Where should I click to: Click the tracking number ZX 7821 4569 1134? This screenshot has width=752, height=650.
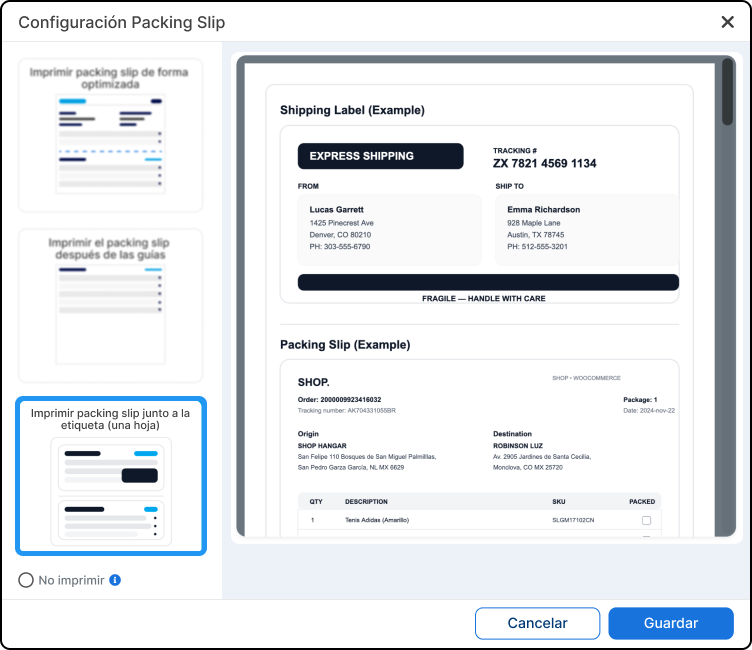click(544, 163)
